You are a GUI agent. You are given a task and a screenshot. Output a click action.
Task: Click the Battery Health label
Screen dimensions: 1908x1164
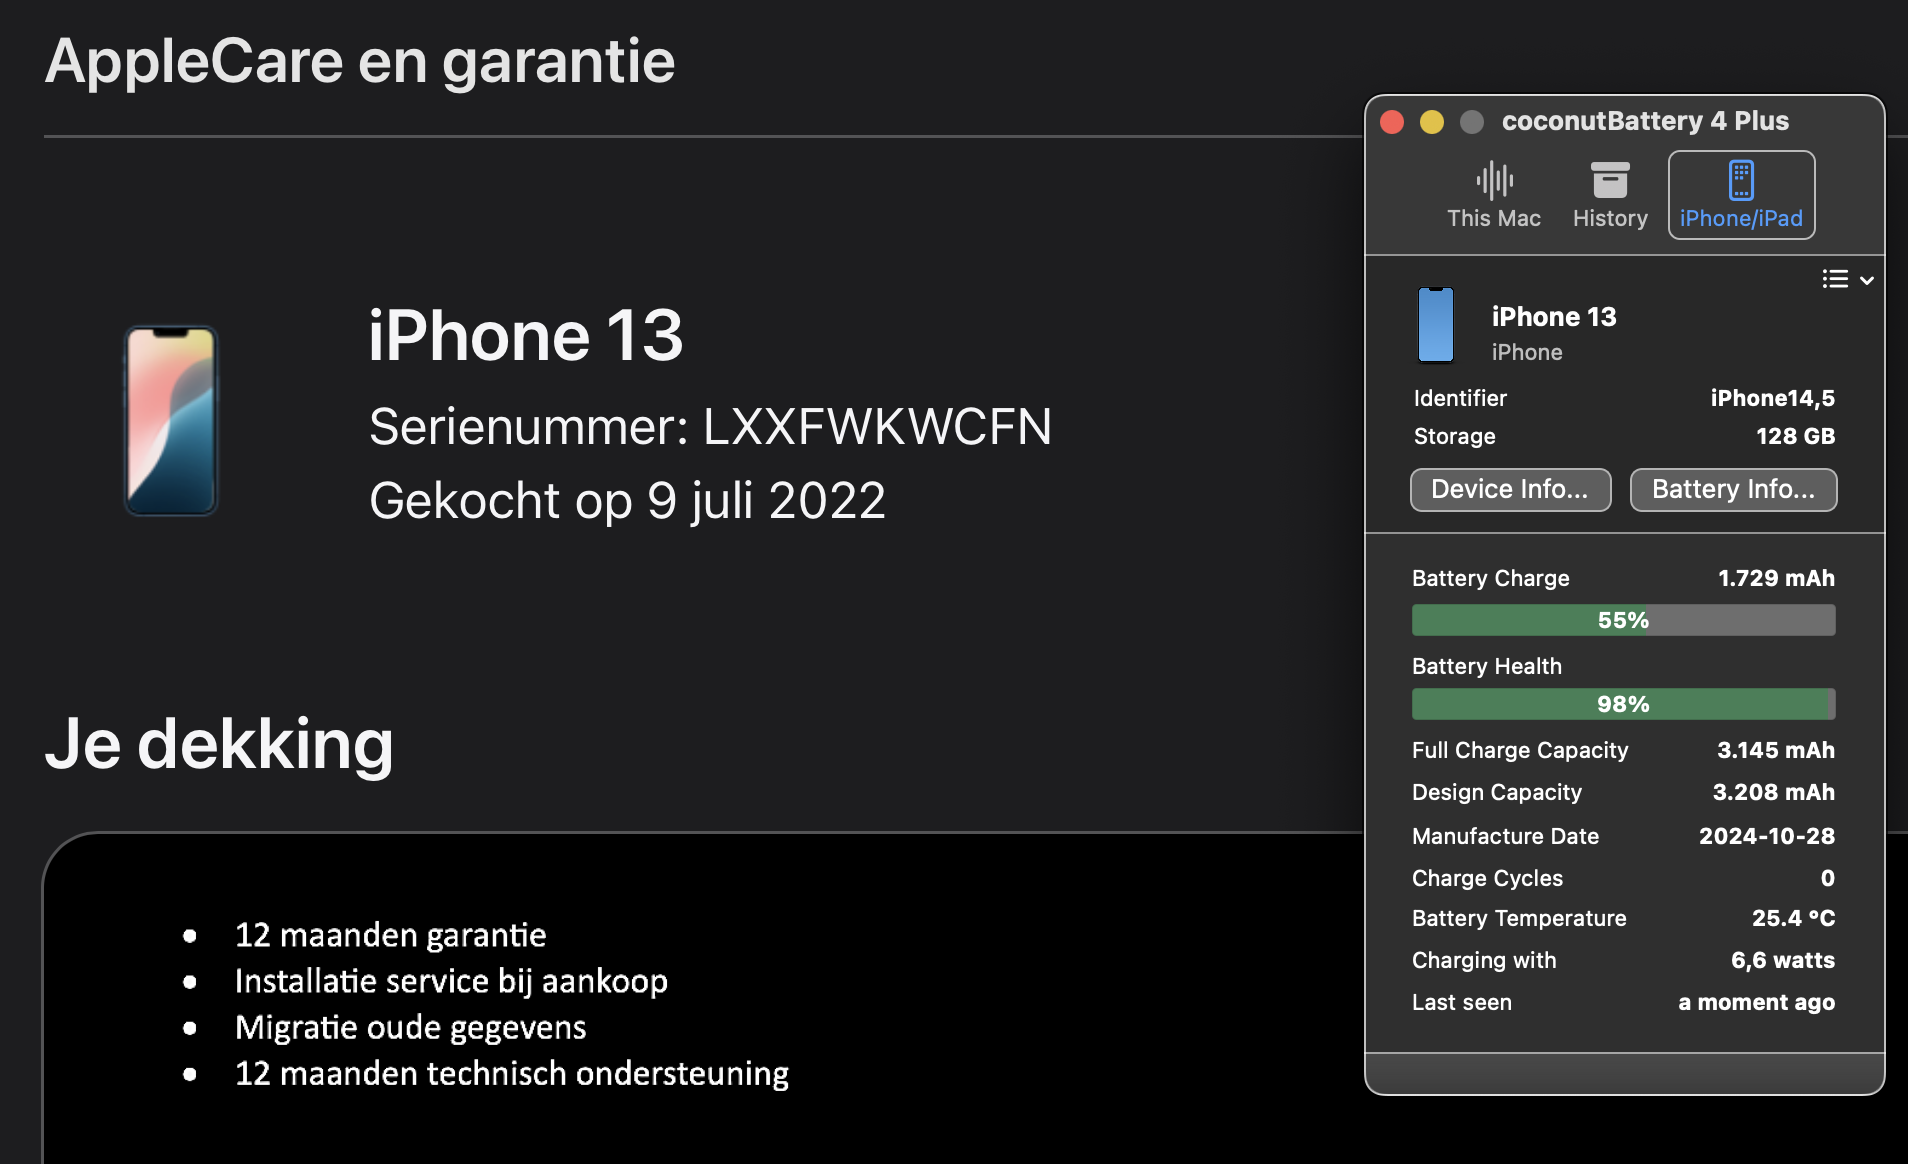[x=1486, y=666]
